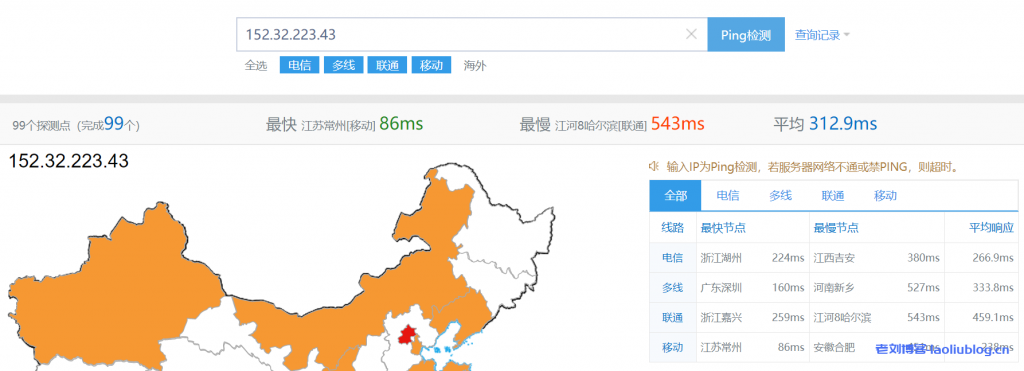Image resolution: width=1024 pixels, height=371 pixels.
Task: Click the 查询记录 dropdown arrow
Action: point(846,35)
